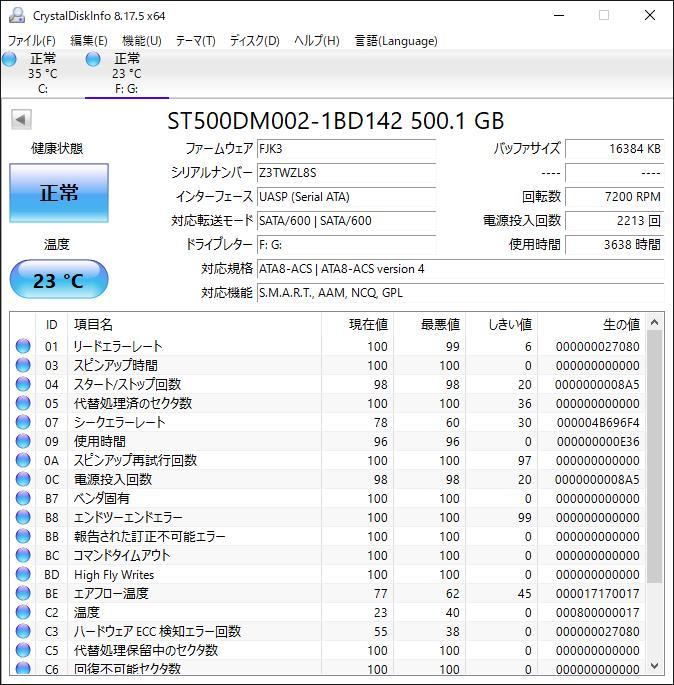This screenshot has width=674, height=685.
Task: Select the C: disk tab at 35 °C
Action: click(42, 73)
